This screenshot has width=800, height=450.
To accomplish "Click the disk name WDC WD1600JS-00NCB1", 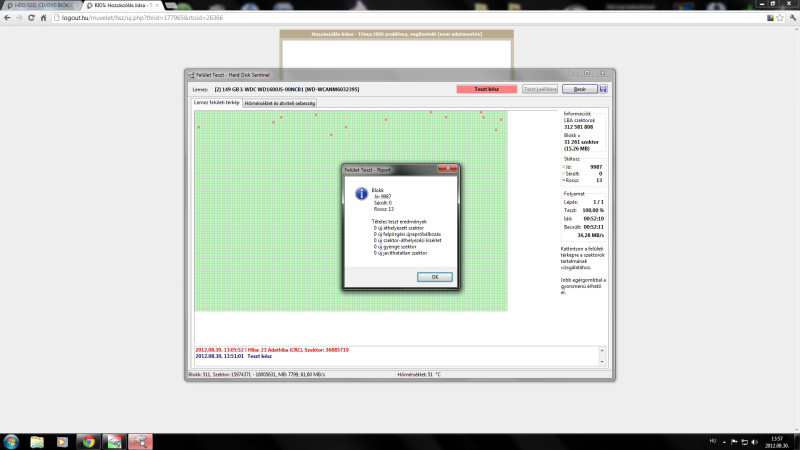I will (274, 89).
